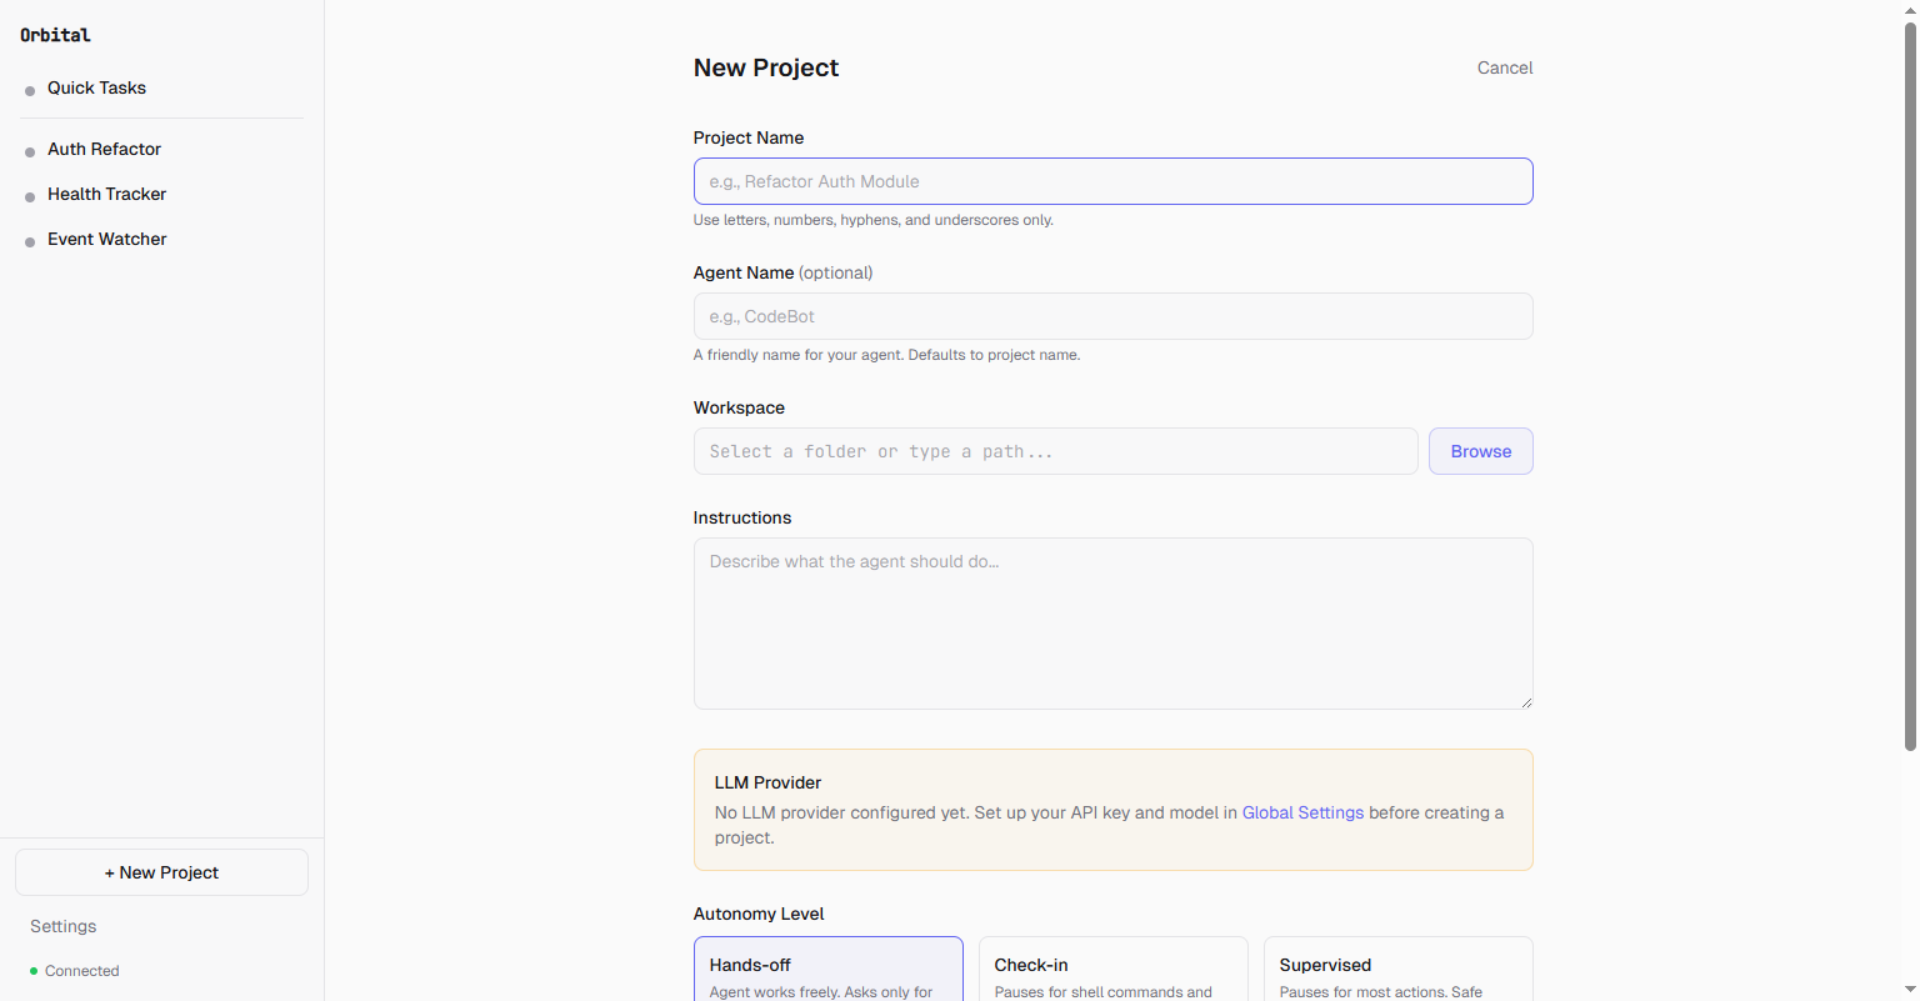Open Settings from the sidebar
This screenshot has height=1001, width=1920.
pos(62,926)
